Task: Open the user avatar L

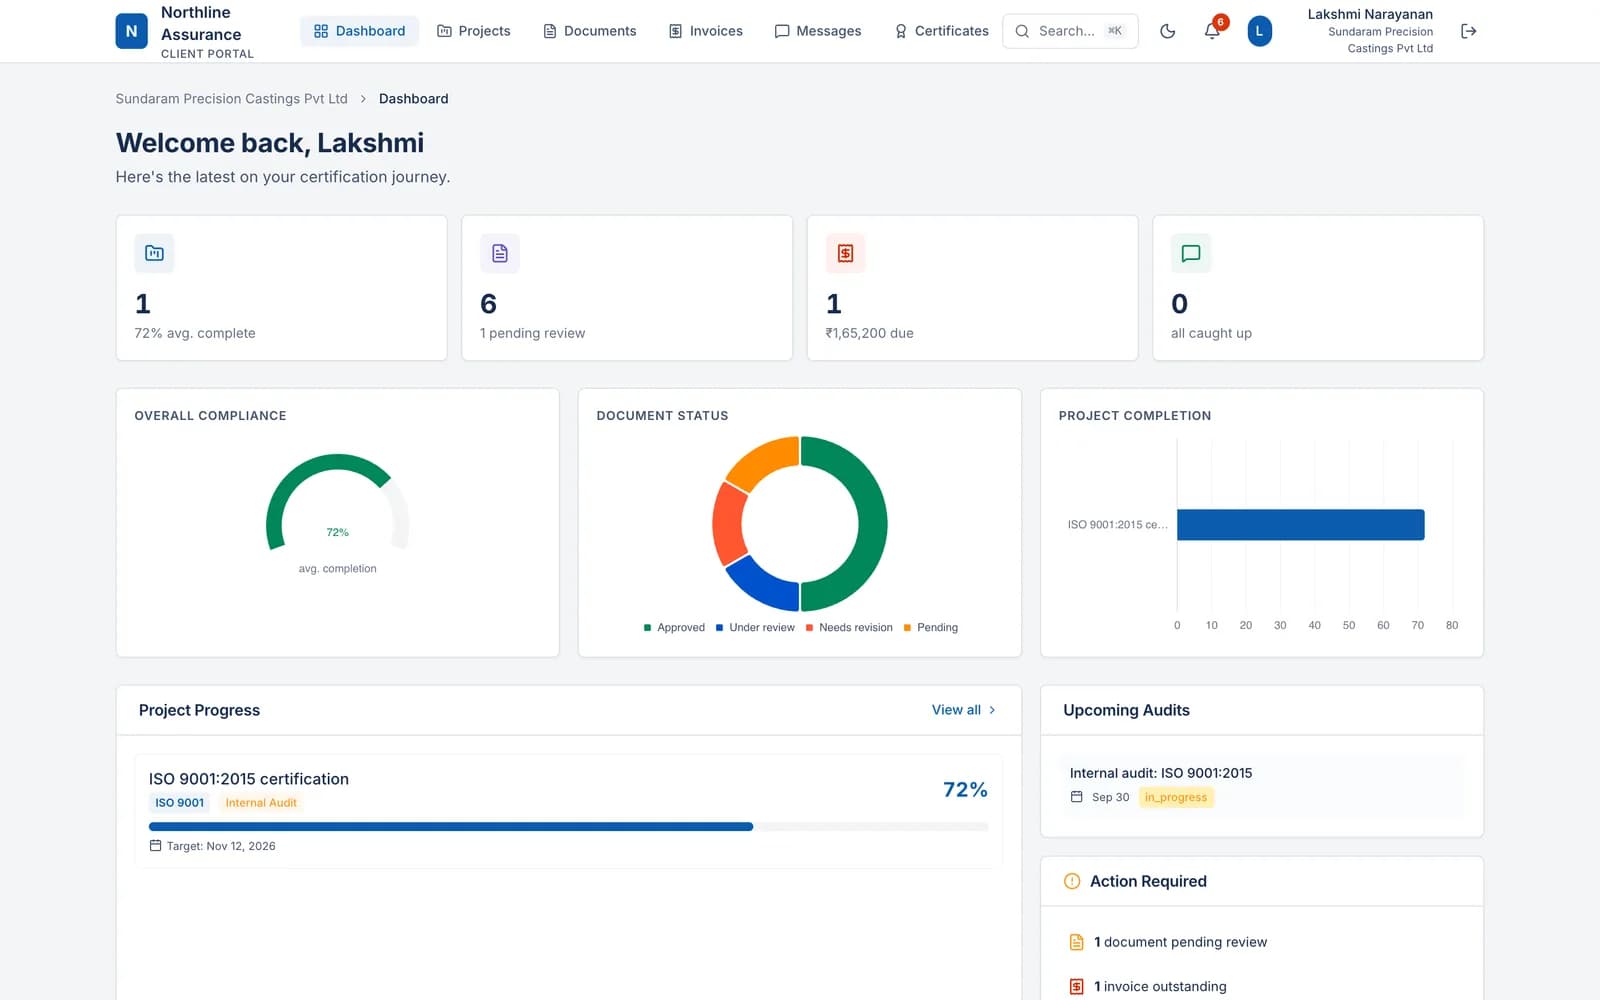Action: 1259,31
